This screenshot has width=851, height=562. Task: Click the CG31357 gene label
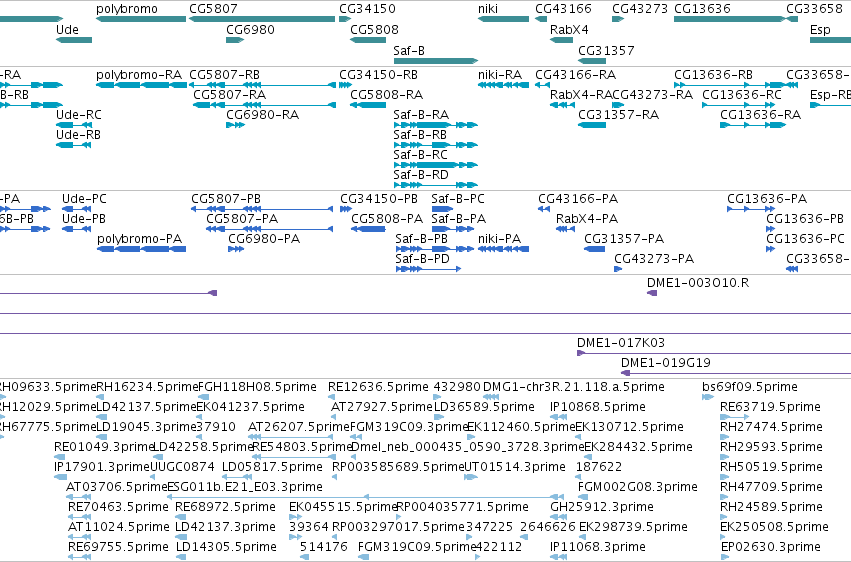(606, 50)
